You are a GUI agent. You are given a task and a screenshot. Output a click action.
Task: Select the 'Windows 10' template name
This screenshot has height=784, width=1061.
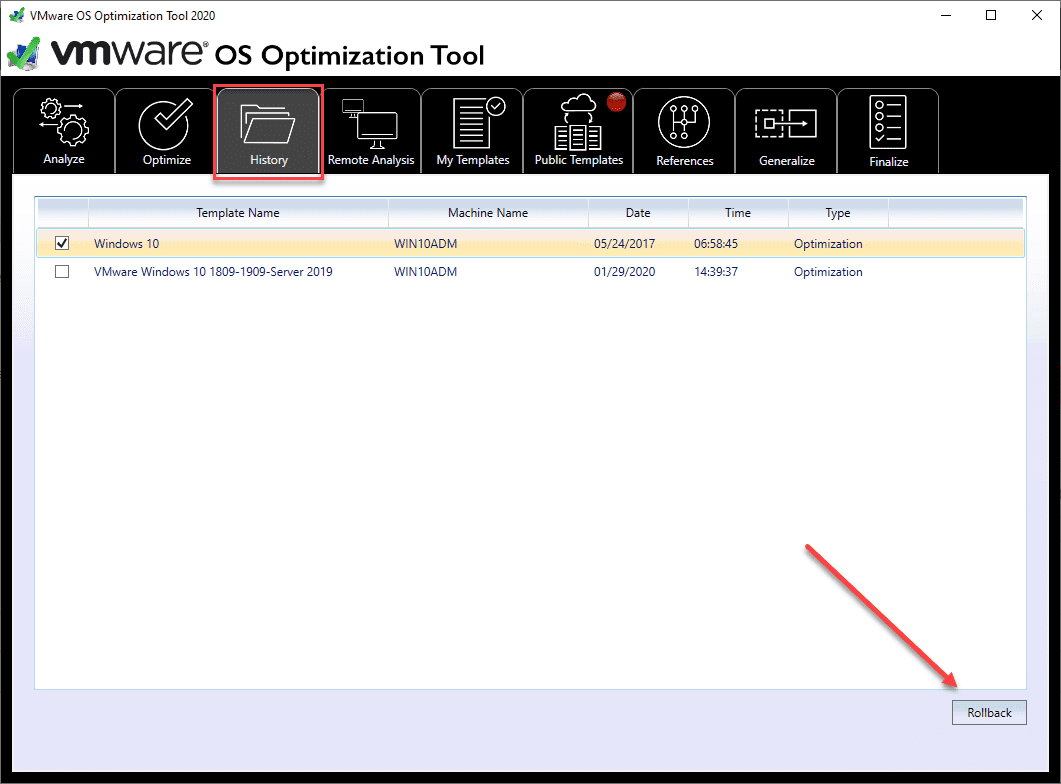pos(127,244)
